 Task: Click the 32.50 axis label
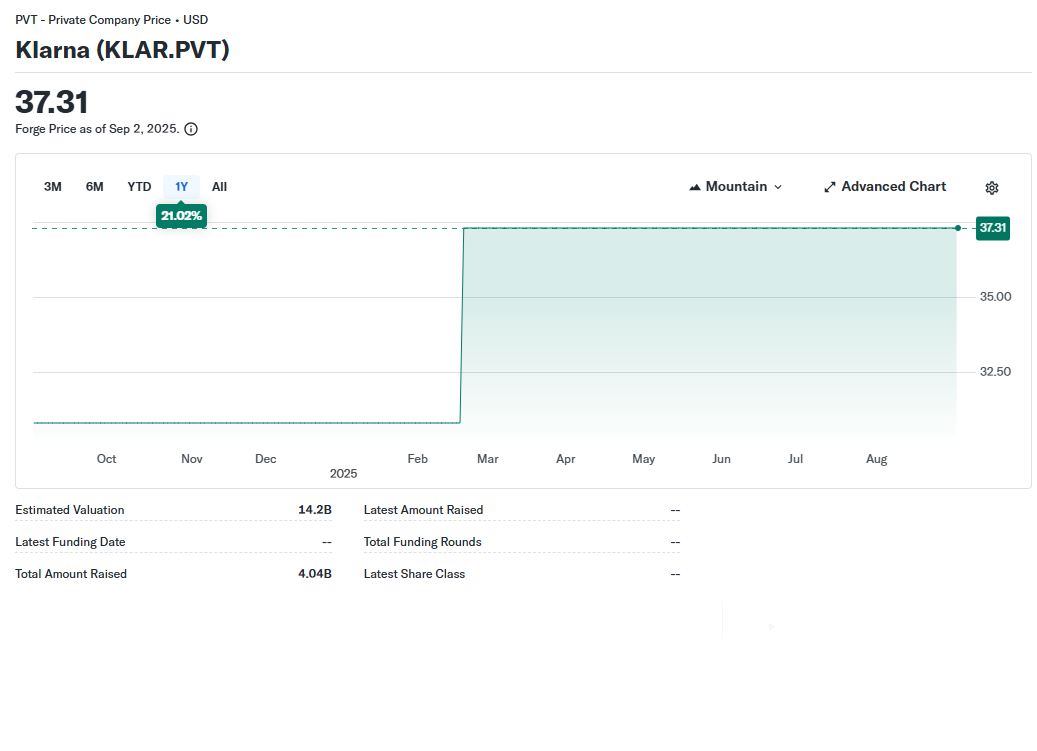pos(995,372)
